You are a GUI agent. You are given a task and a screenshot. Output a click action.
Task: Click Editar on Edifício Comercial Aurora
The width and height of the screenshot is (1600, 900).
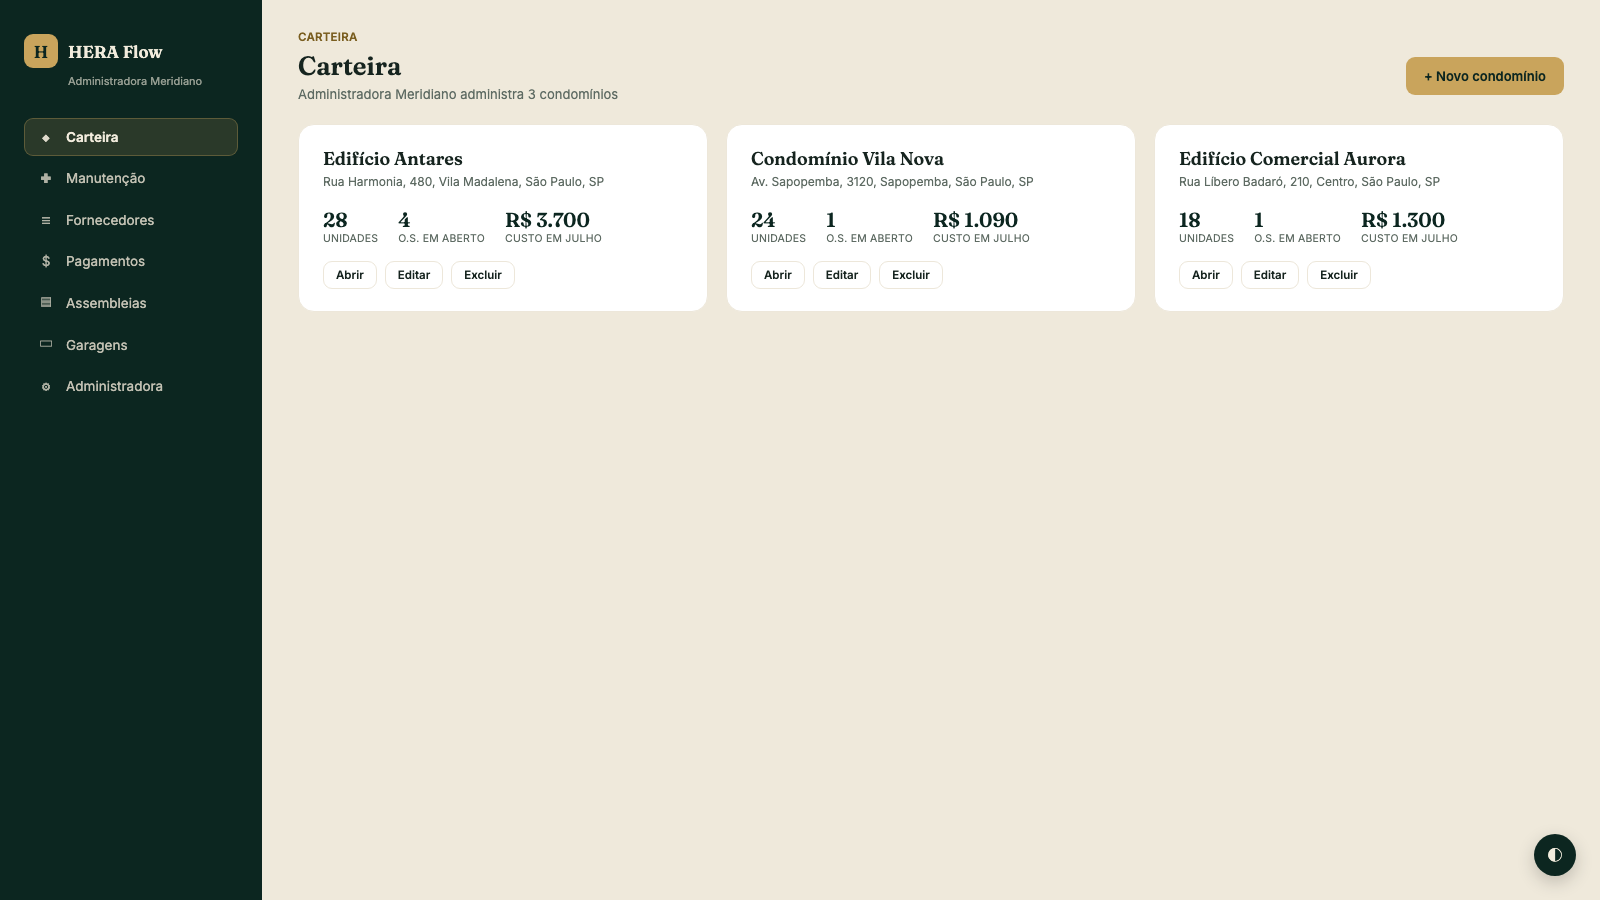[x=1270, y=275]
